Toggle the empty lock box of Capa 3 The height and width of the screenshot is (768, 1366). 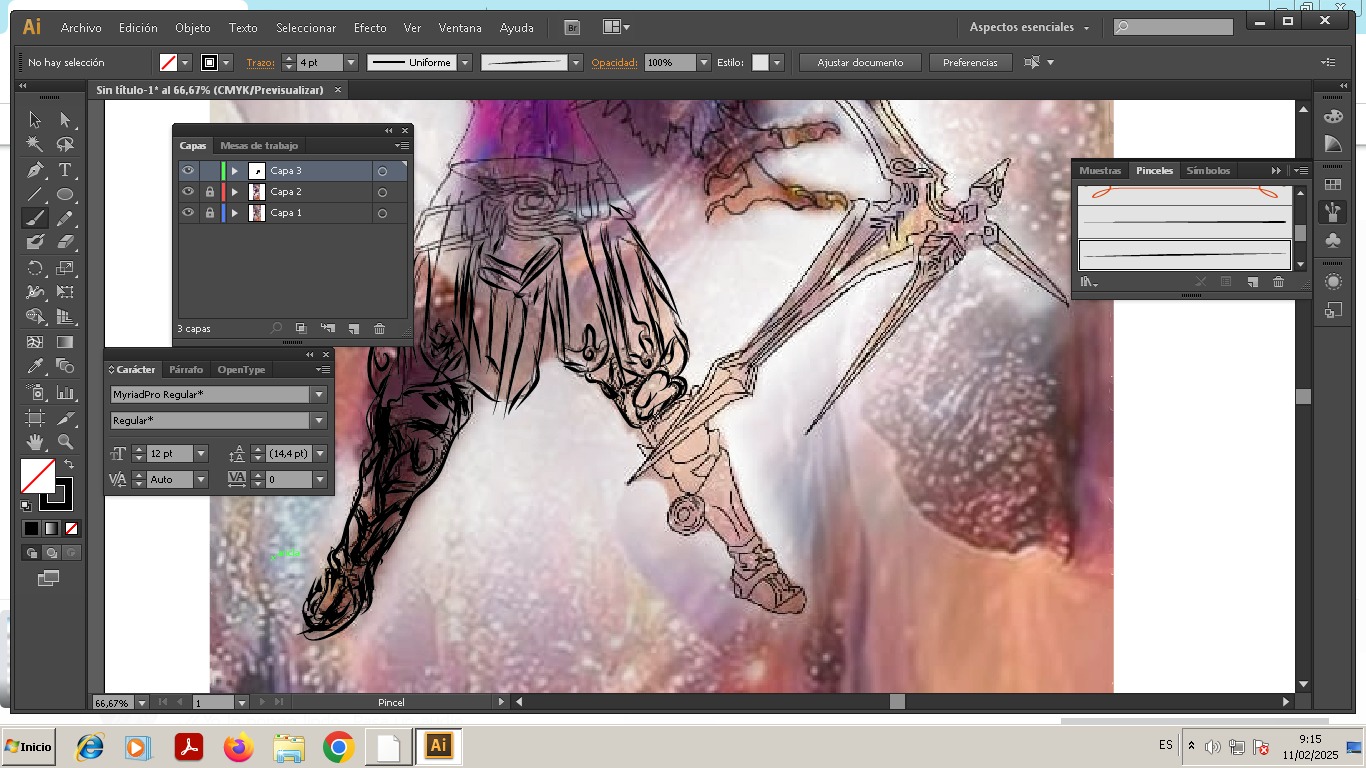point(209,171)
